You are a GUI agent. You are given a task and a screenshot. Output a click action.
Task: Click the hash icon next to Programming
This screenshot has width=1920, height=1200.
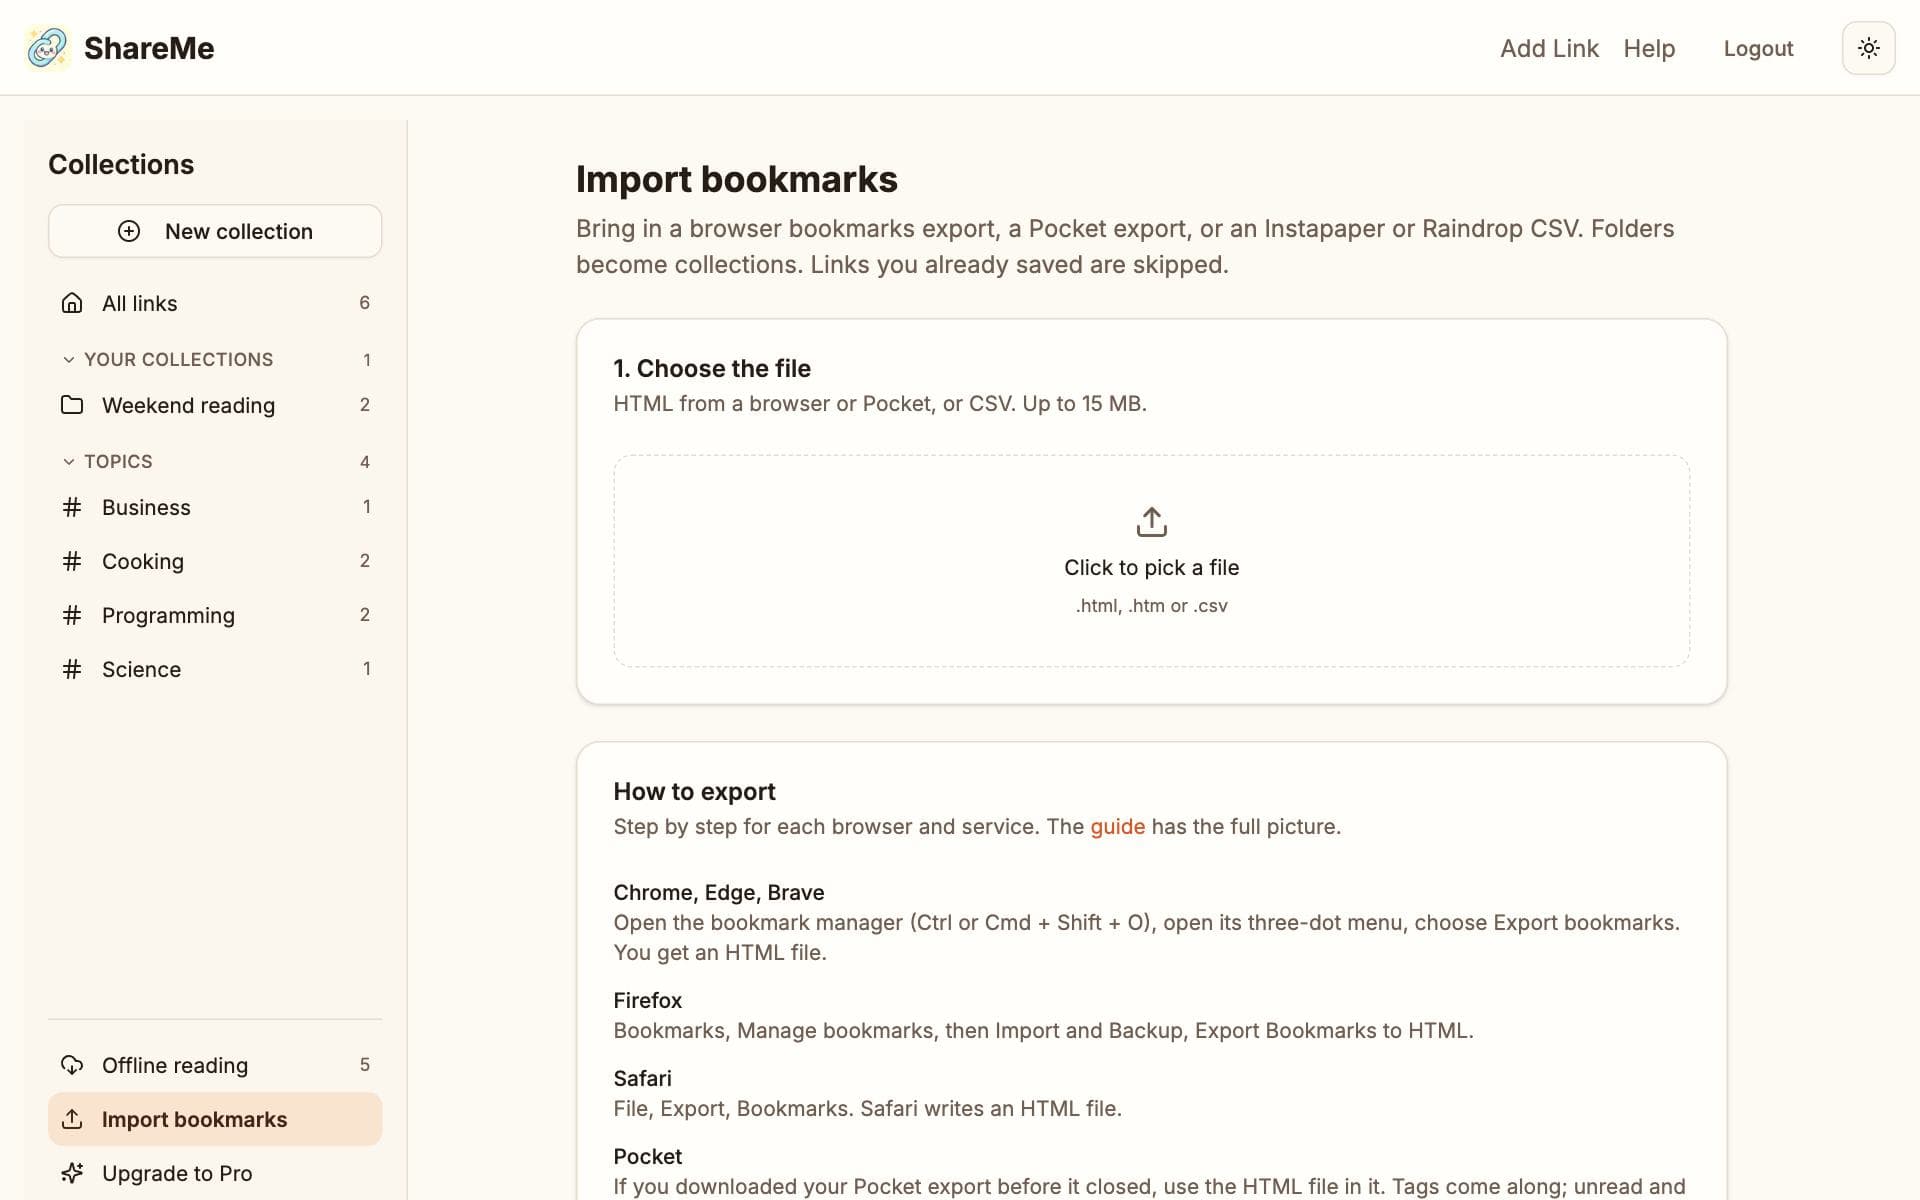click(72, 615)
